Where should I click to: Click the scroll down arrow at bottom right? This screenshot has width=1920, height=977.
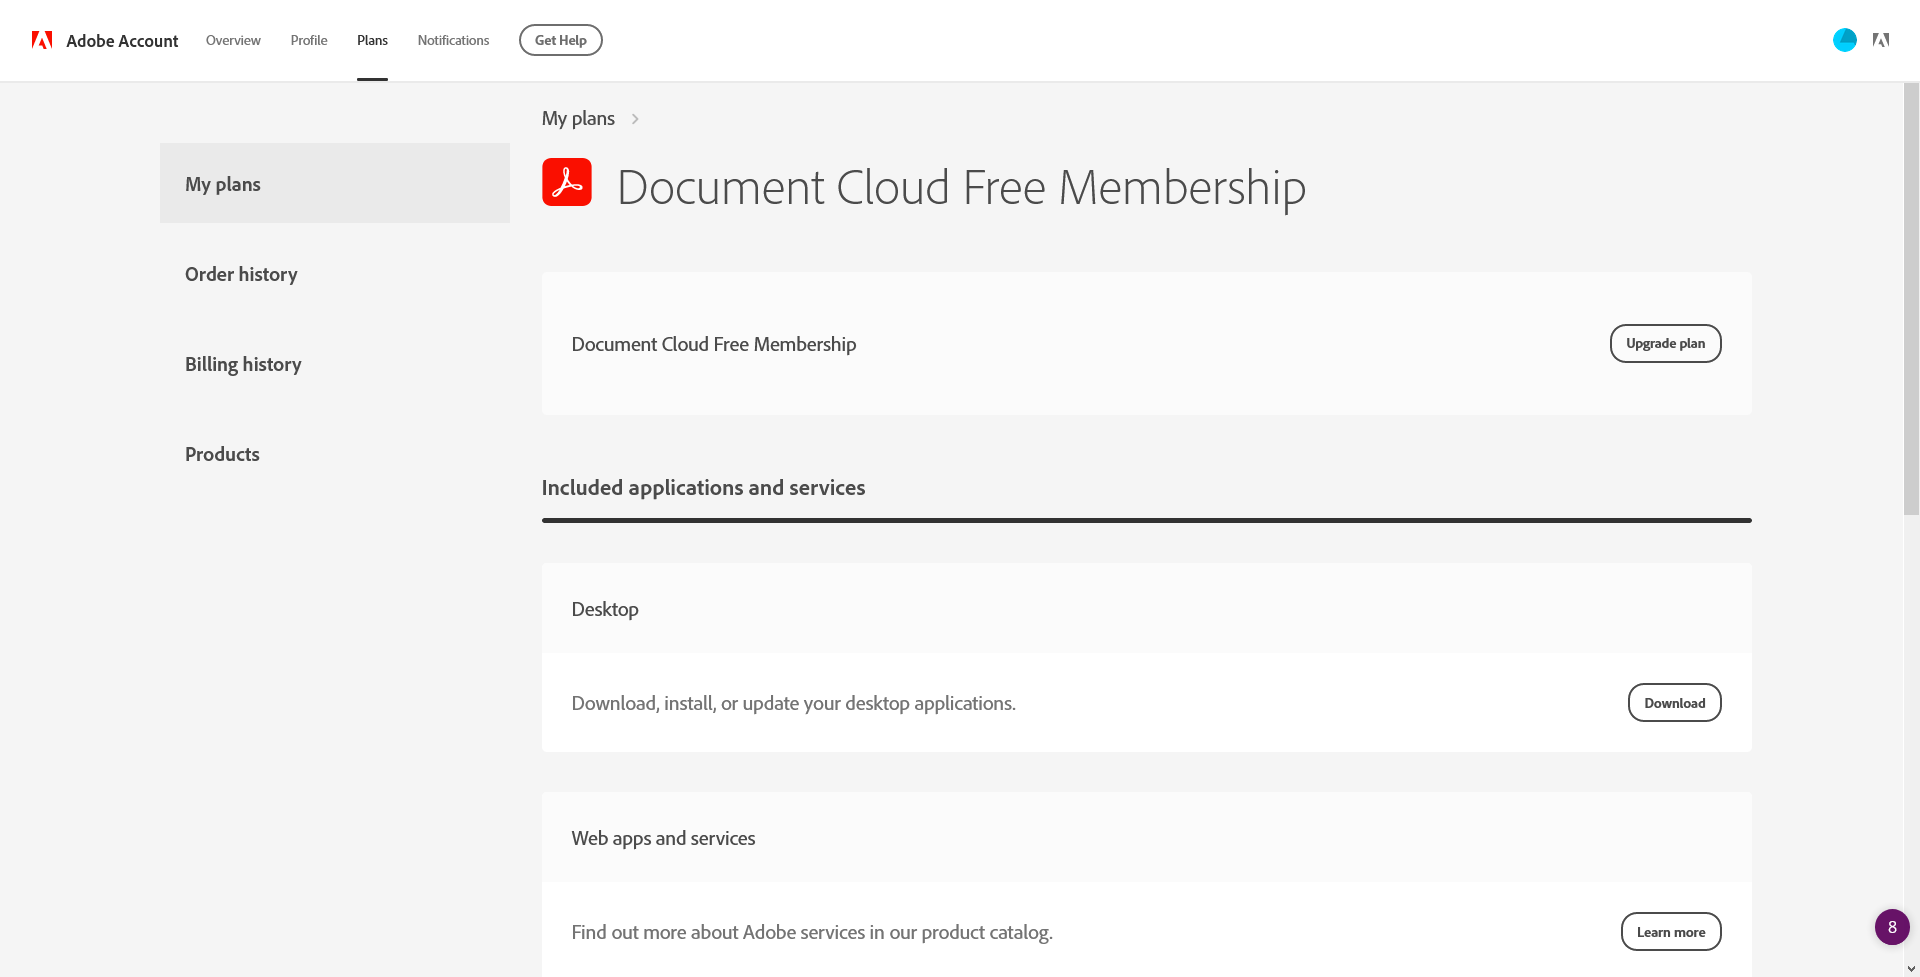tap(1911, 968)
